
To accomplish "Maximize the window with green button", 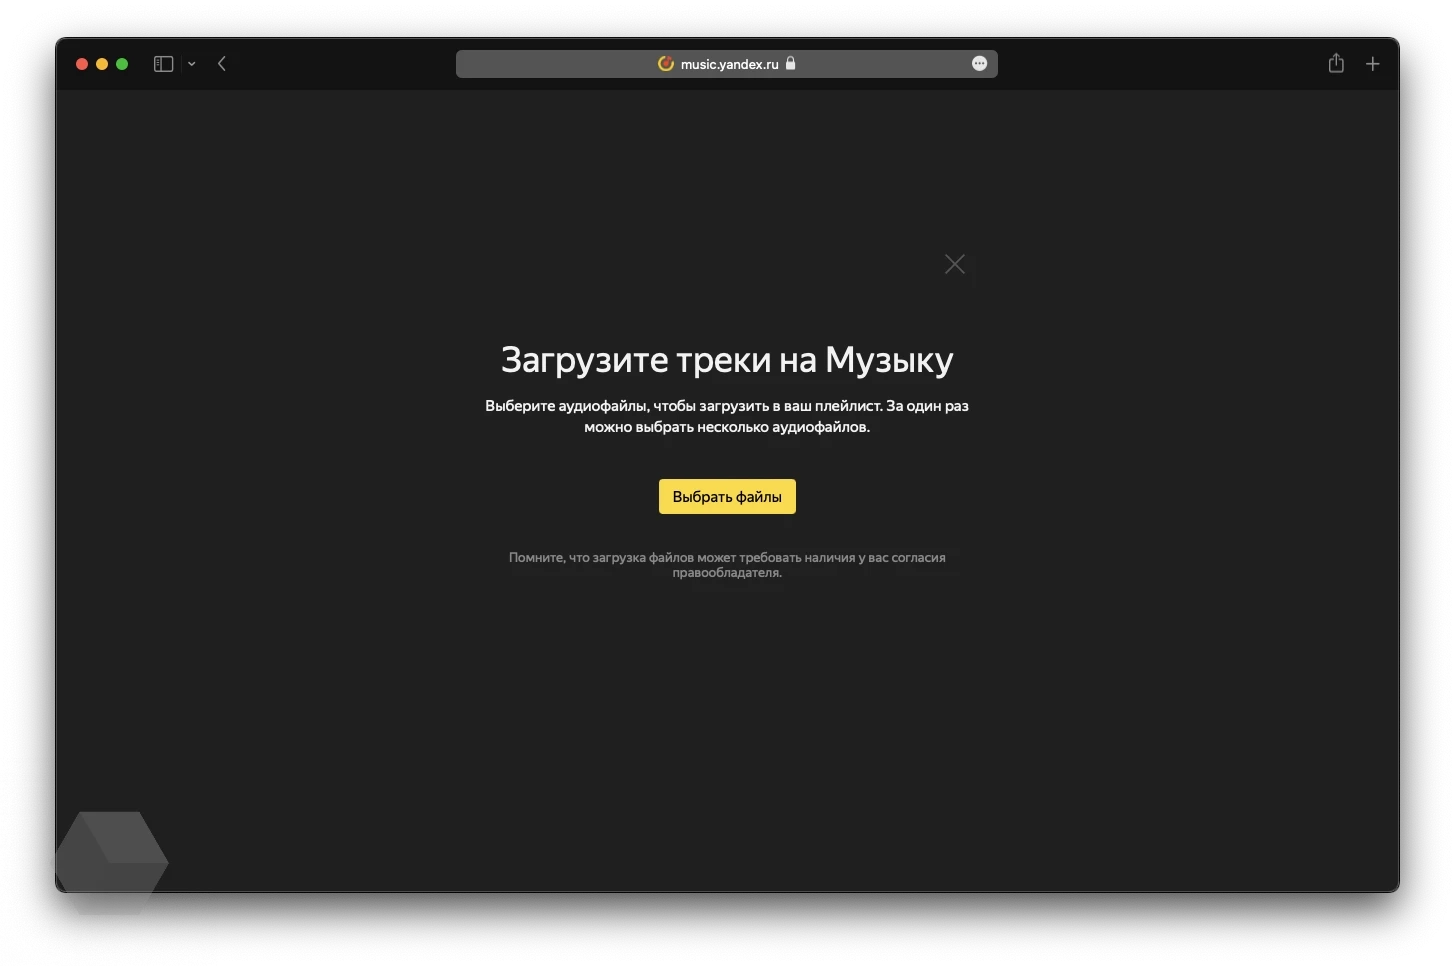I will click(x=122, y=64).
